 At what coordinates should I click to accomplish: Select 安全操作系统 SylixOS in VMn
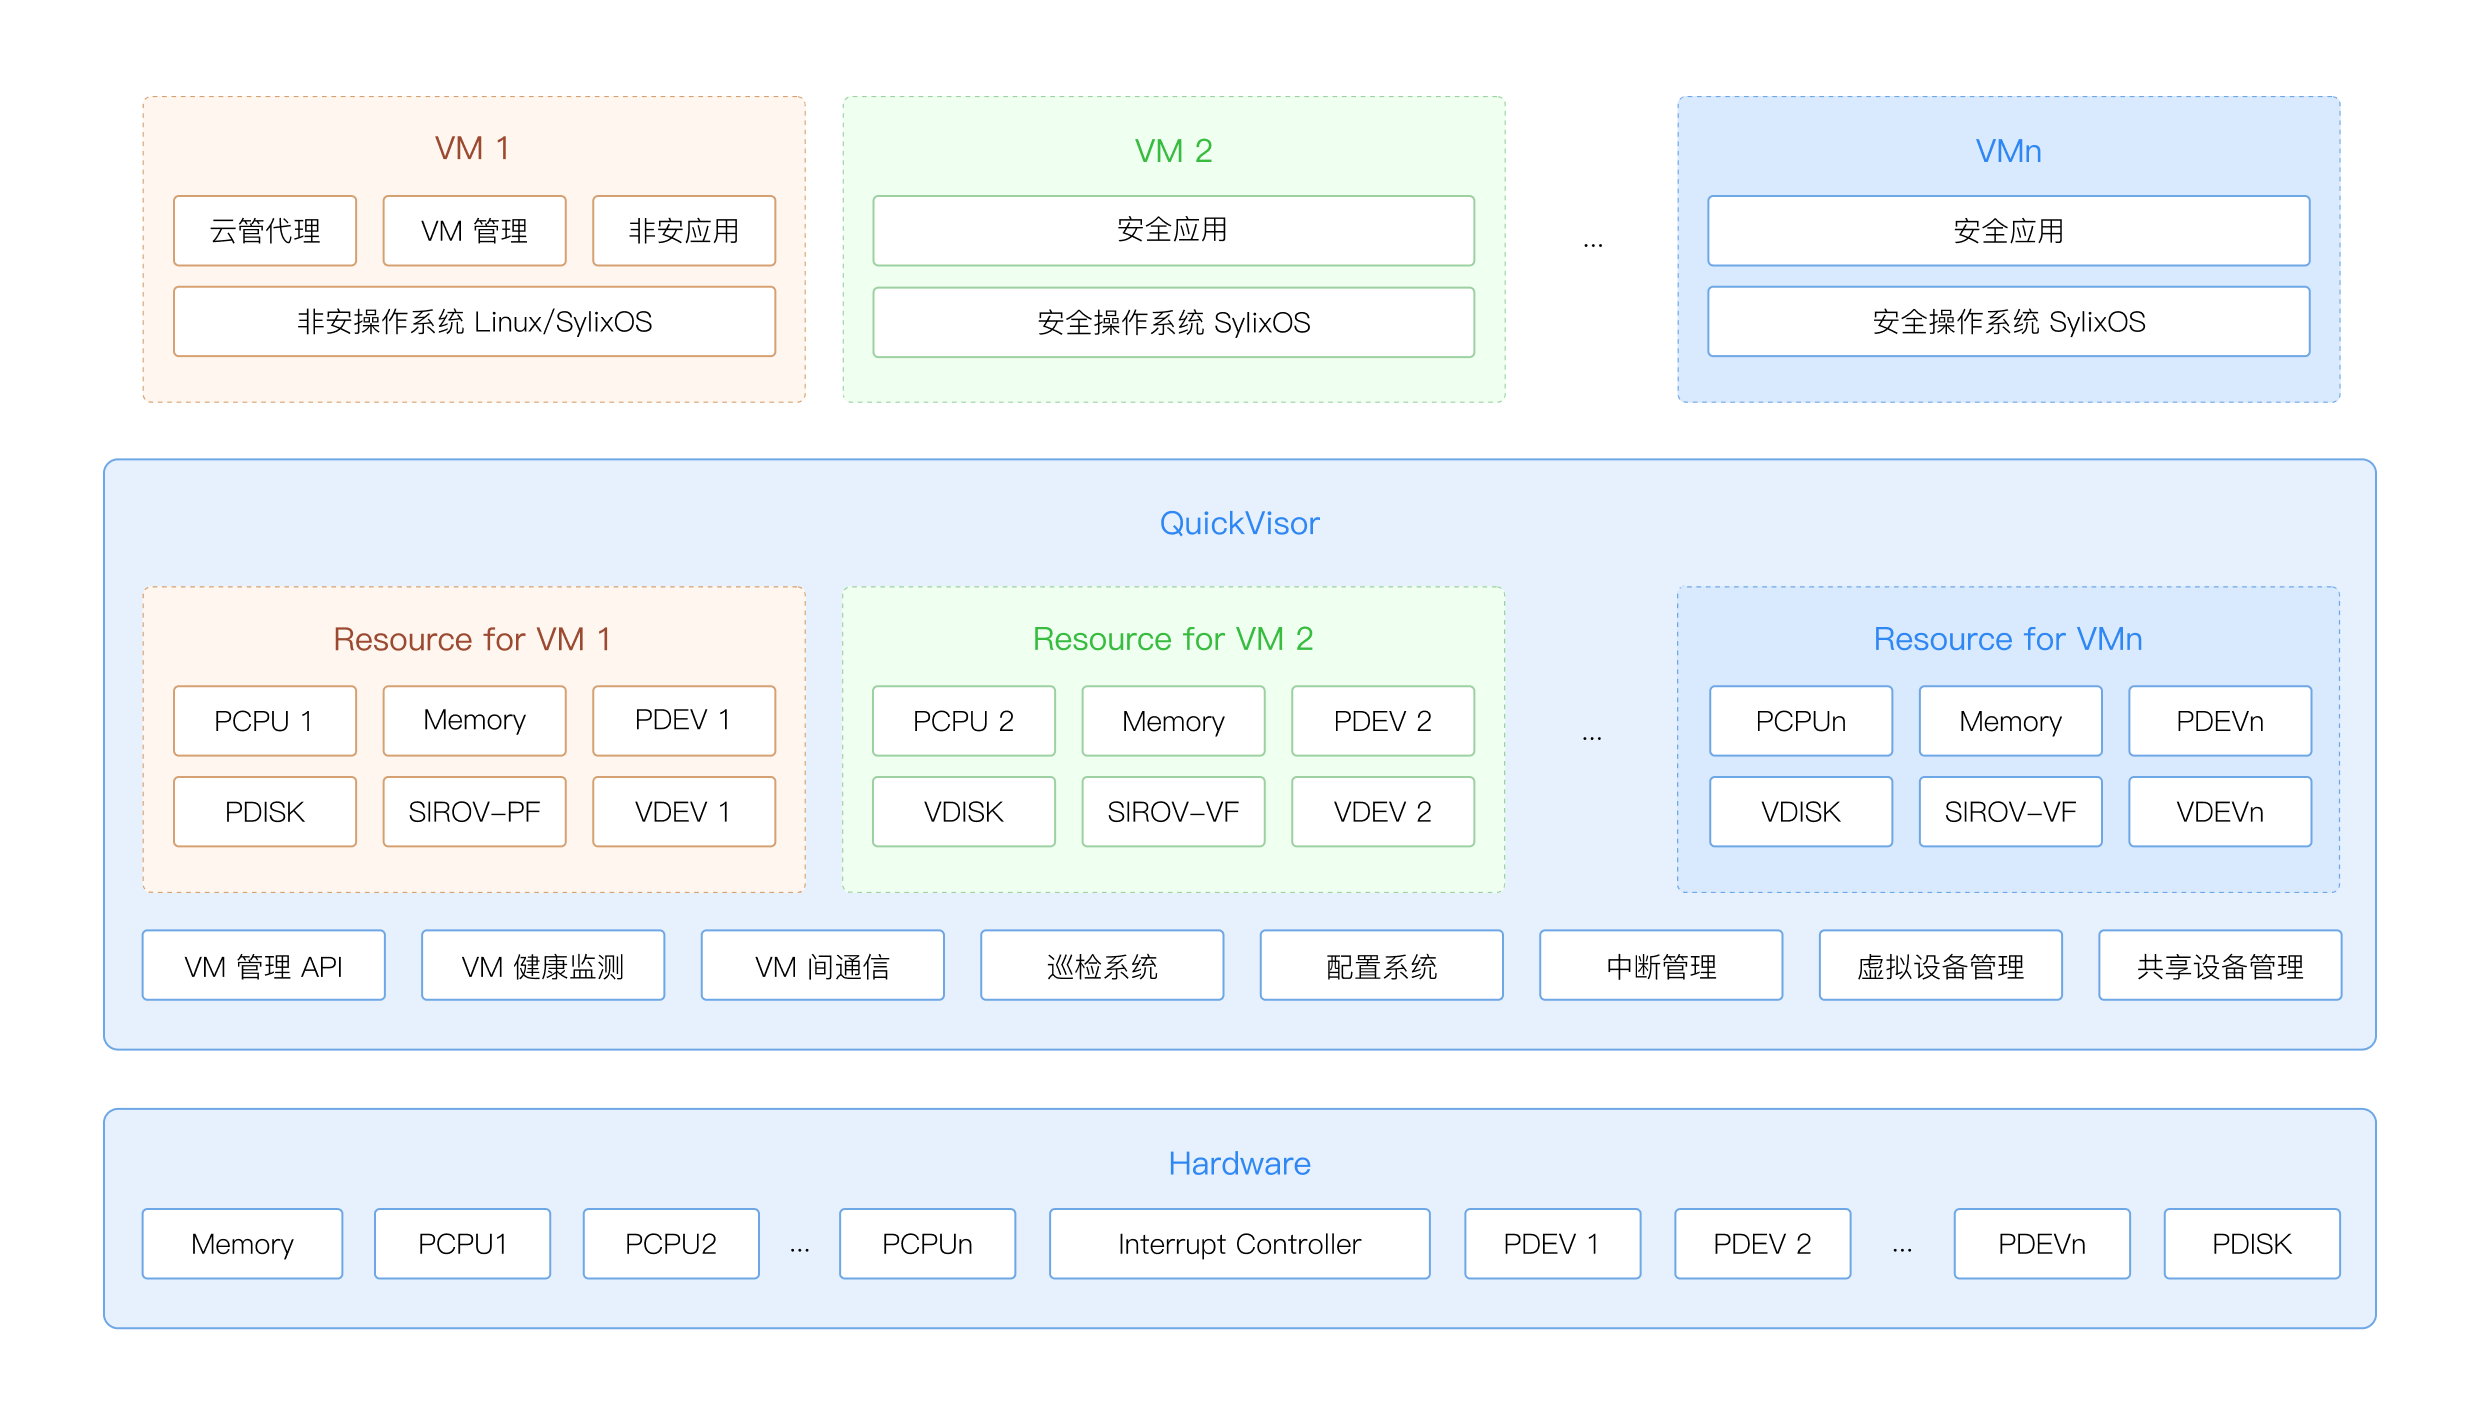(x=2008, y=322)
